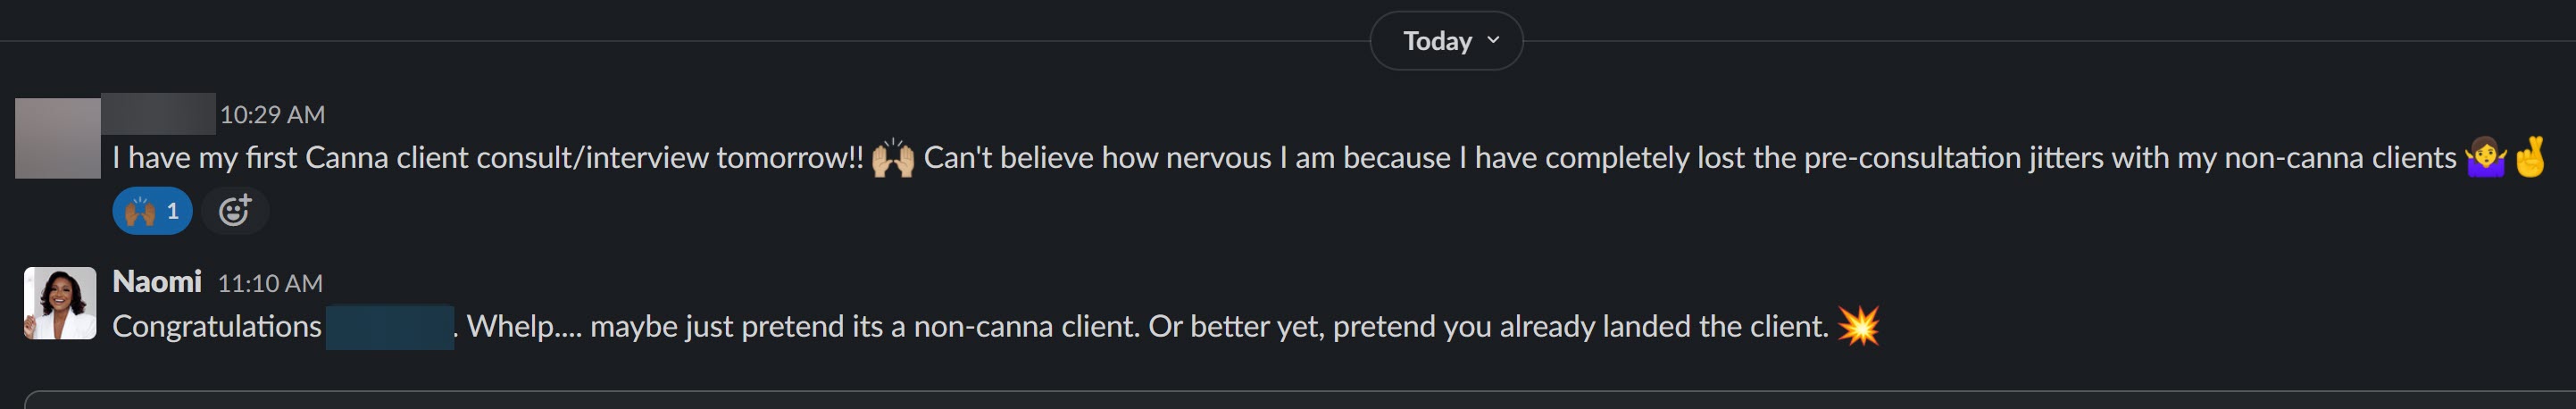The width and height of the screenshot is (2576, 409).
Task: Click the add reaction smiley icon
Action: [235, 211]
